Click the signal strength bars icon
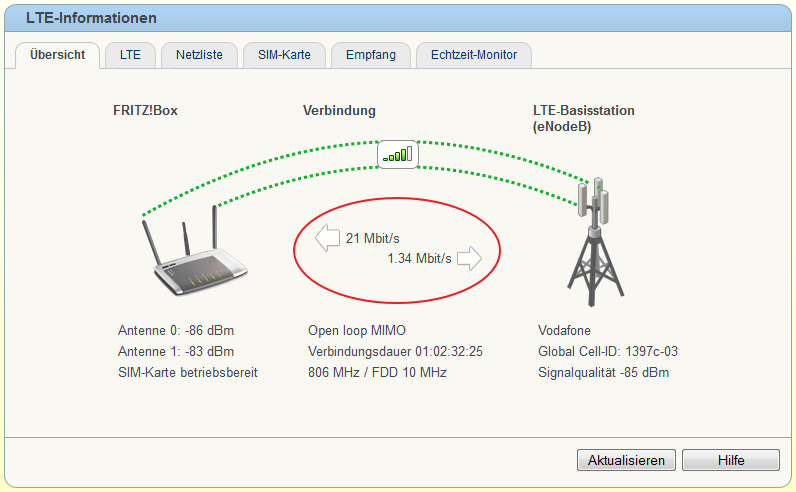 point(397,154)
